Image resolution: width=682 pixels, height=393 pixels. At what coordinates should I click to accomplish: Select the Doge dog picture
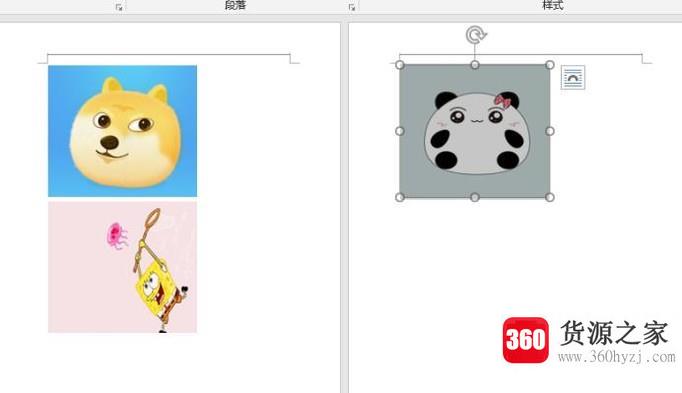point(122,131)
